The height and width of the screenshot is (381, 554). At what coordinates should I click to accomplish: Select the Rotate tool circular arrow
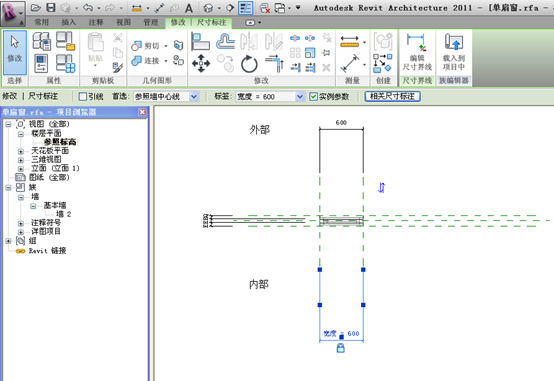point(249,64)
